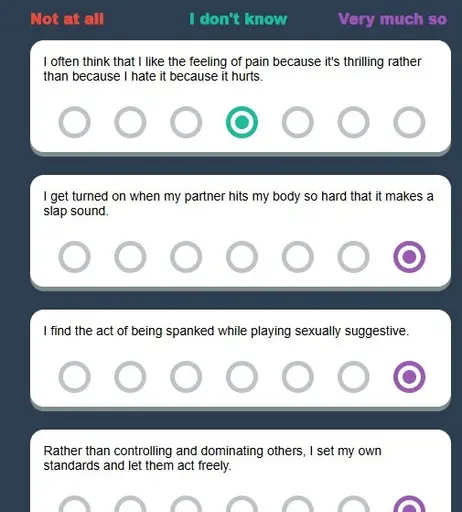Choose third radio for slap sound statement
Image resolution: width=462 pixels, height=512 pixels.
point(186,257)
